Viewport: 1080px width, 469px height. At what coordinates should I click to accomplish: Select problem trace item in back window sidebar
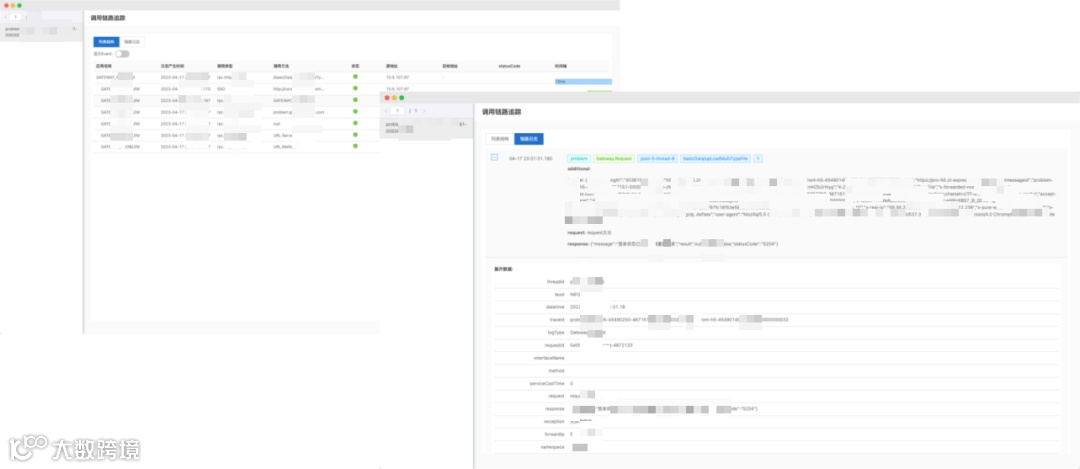(41, 32)
